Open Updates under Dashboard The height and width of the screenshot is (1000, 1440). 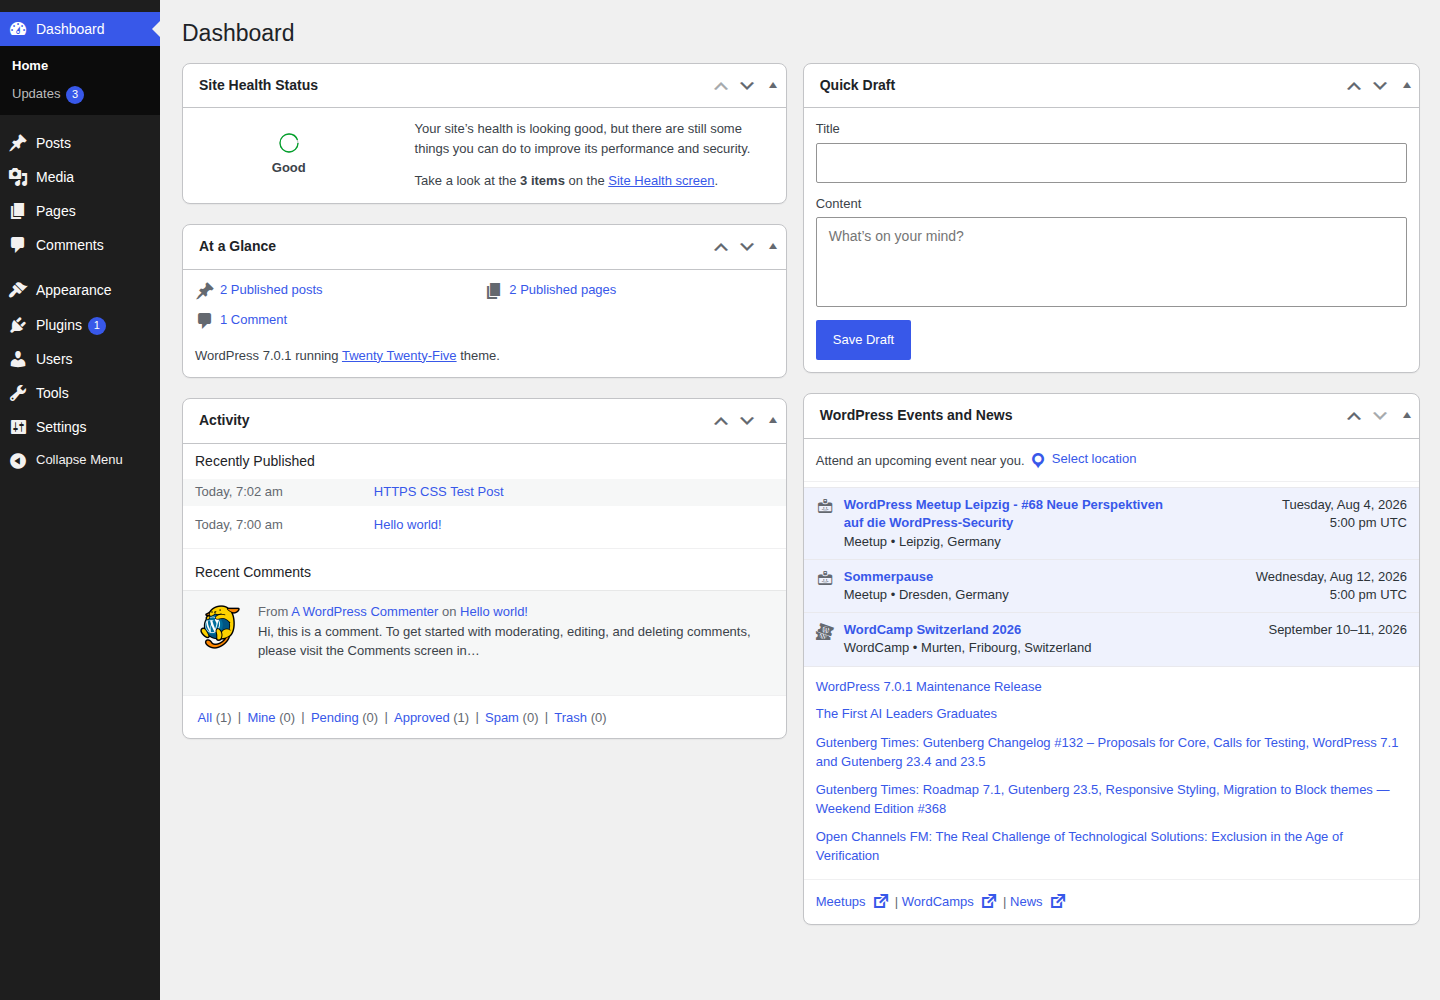[x=36, y=94]
